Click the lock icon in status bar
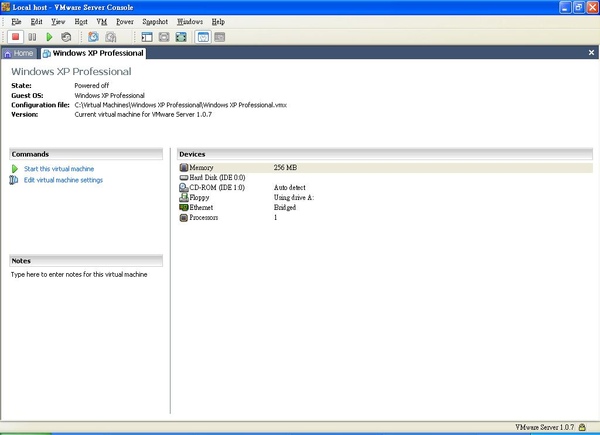The height and width of the screenshot is (435, 600). coord(582,427)
